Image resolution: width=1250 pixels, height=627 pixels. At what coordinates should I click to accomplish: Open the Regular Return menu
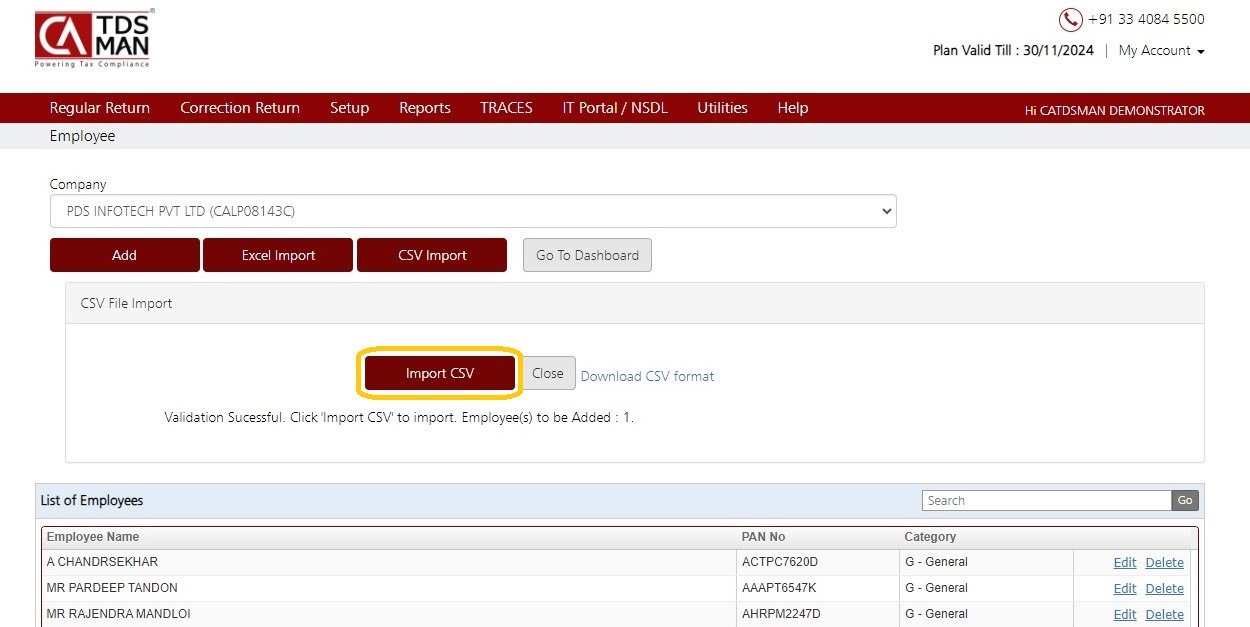pos(100,108)
